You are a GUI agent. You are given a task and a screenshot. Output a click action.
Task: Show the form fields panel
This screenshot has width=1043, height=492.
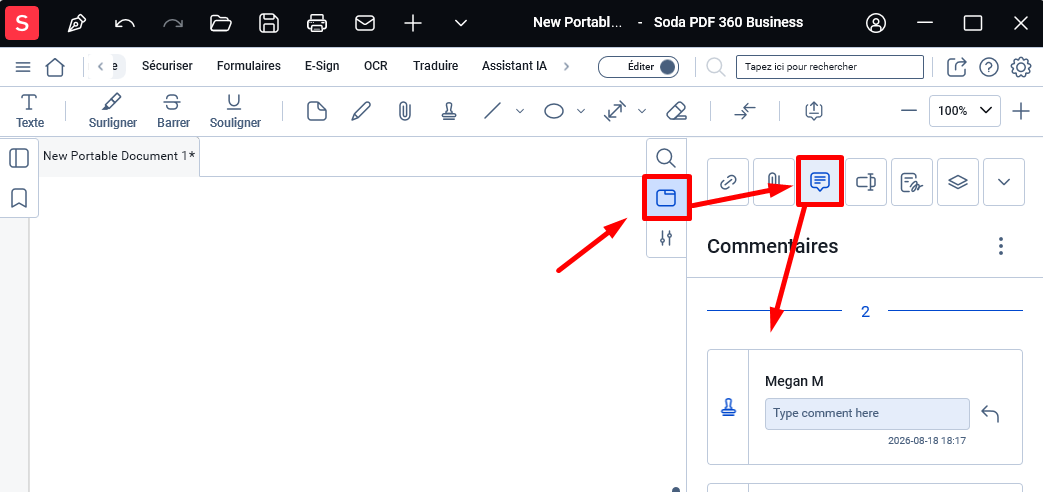point(865,182)
